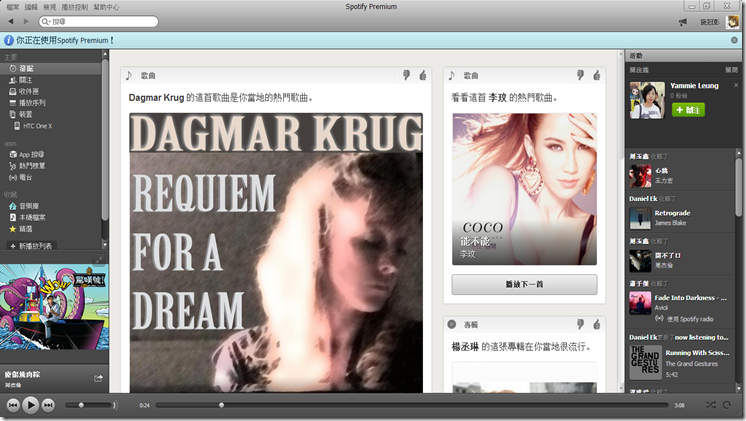Image resolution: width=746 pixels, height=421 pixels.
Task: Open Retrograde by James Blake in the feed
Action: coord(672,213)
